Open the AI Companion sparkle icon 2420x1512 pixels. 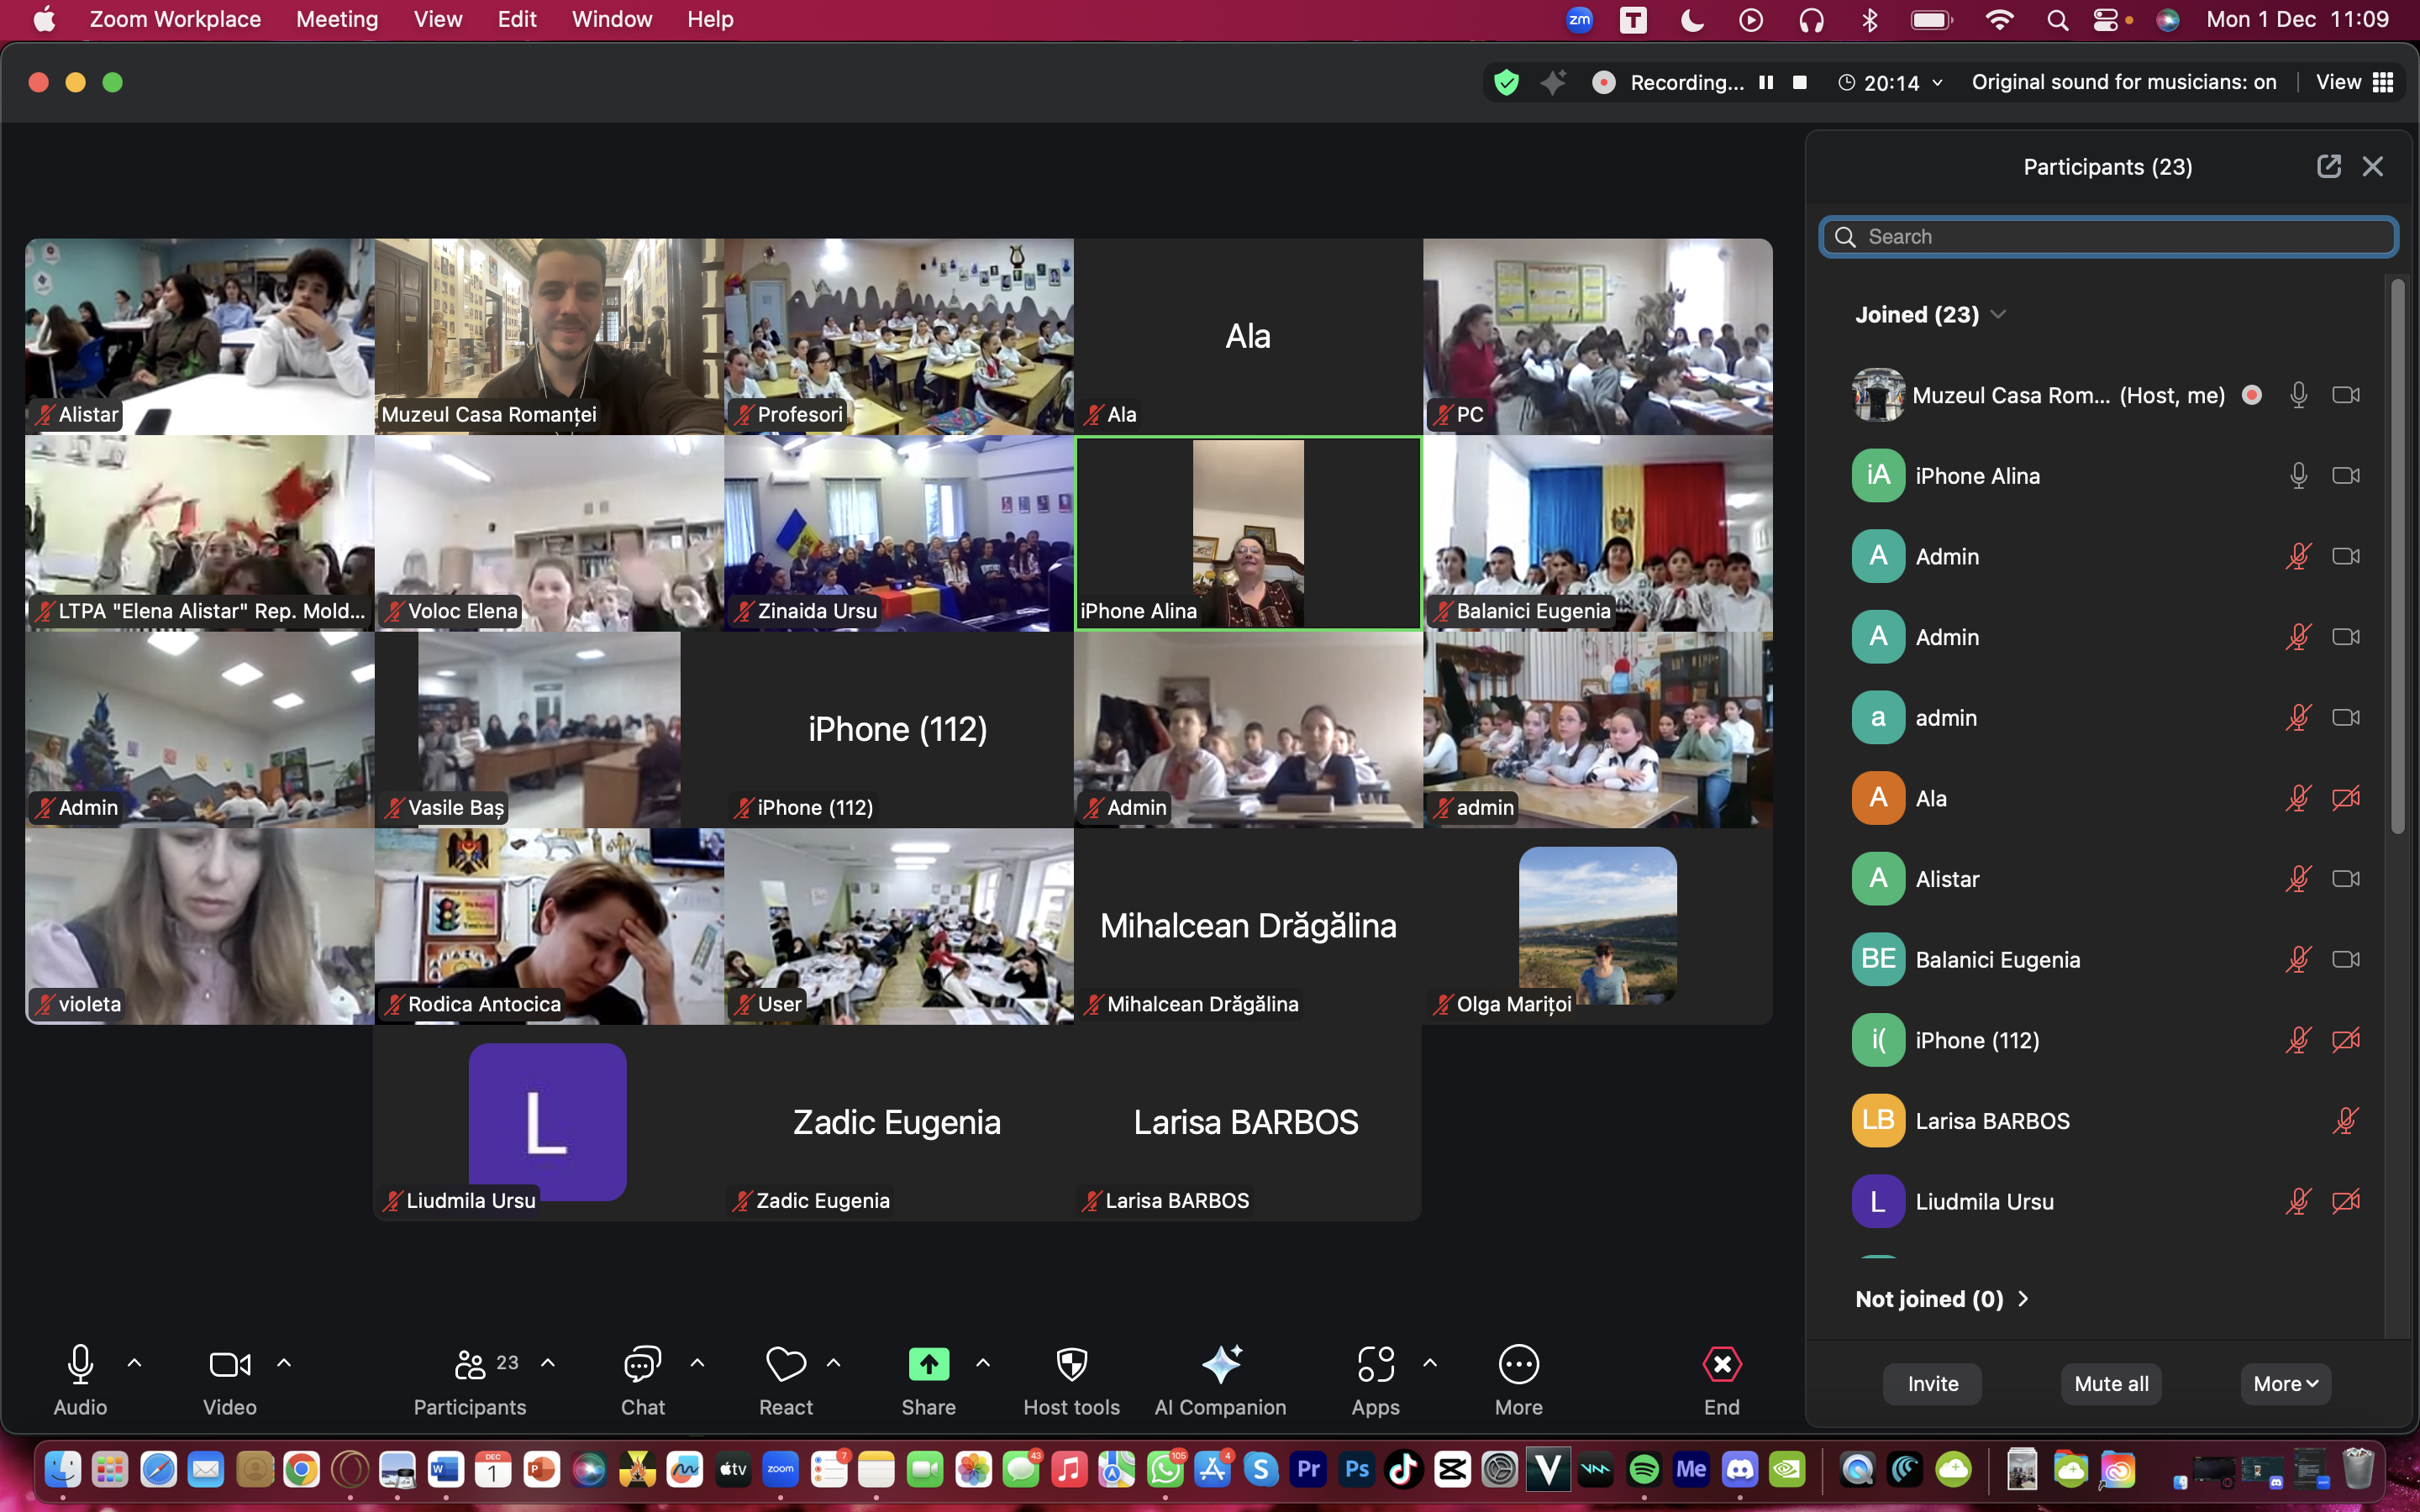[x=1220, y=1364]
